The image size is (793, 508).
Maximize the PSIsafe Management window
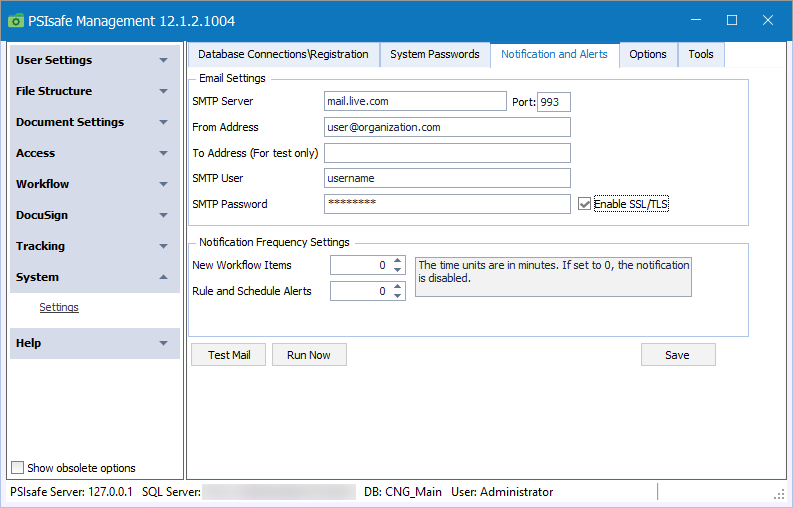[732, 20]
